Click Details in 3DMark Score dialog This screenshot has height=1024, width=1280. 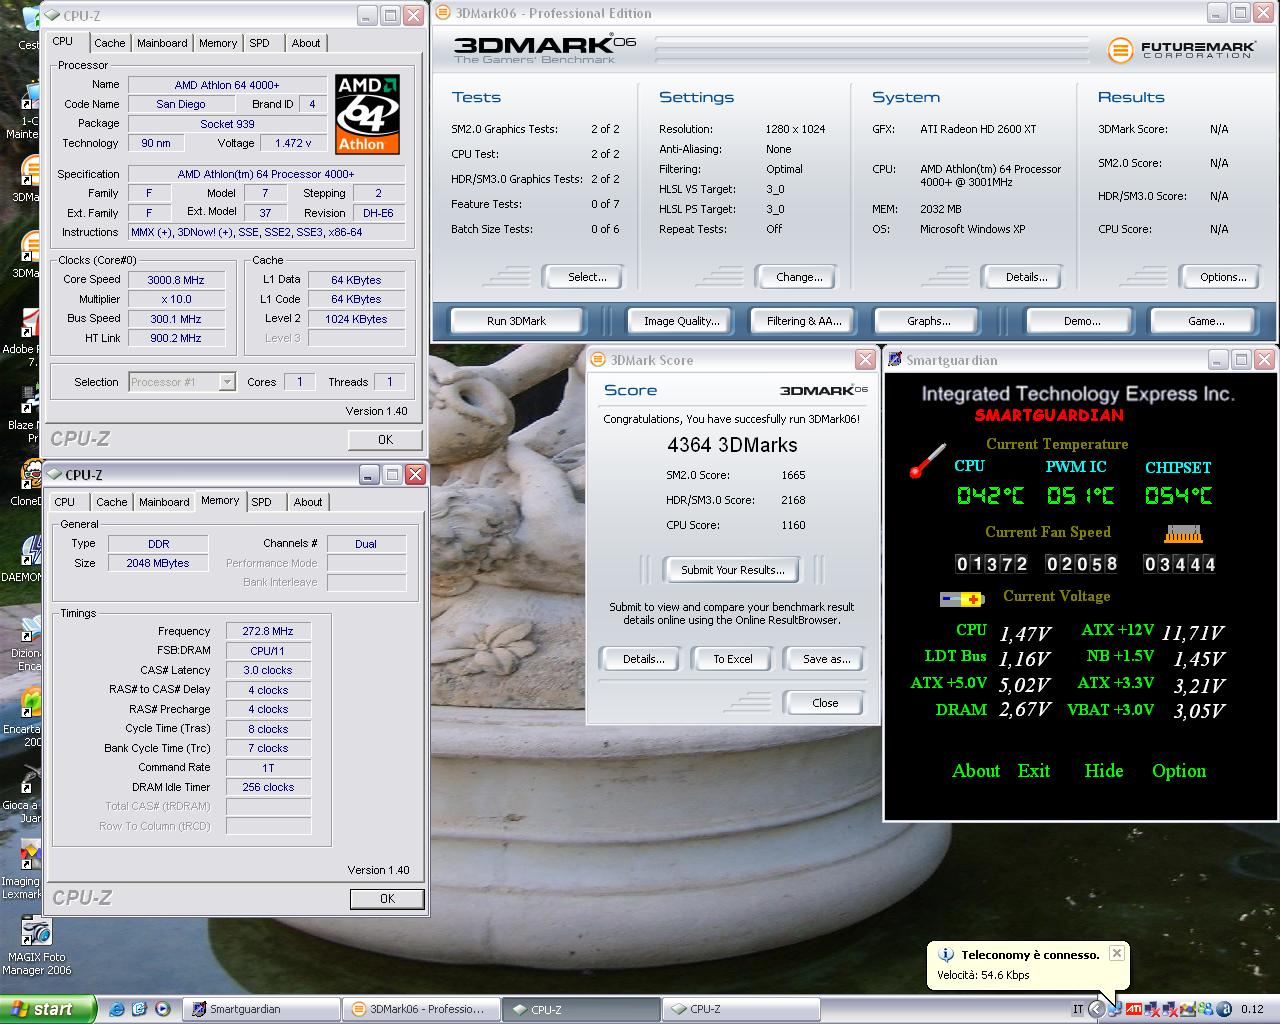643,659
